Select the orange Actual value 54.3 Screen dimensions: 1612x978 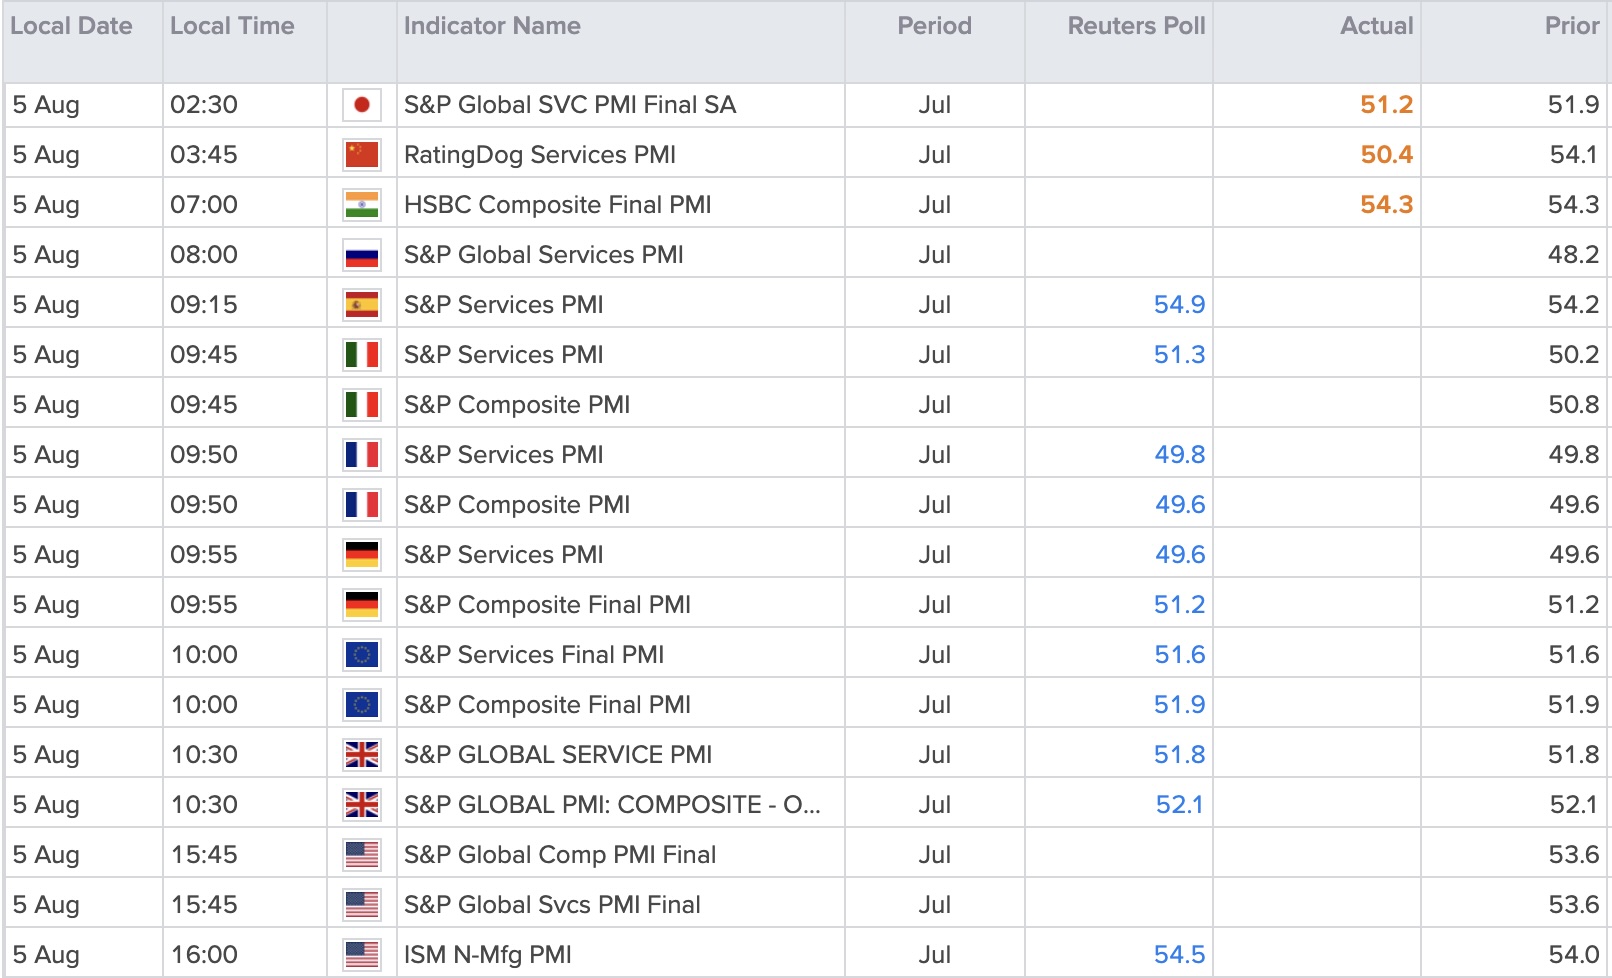point(1386,205)
